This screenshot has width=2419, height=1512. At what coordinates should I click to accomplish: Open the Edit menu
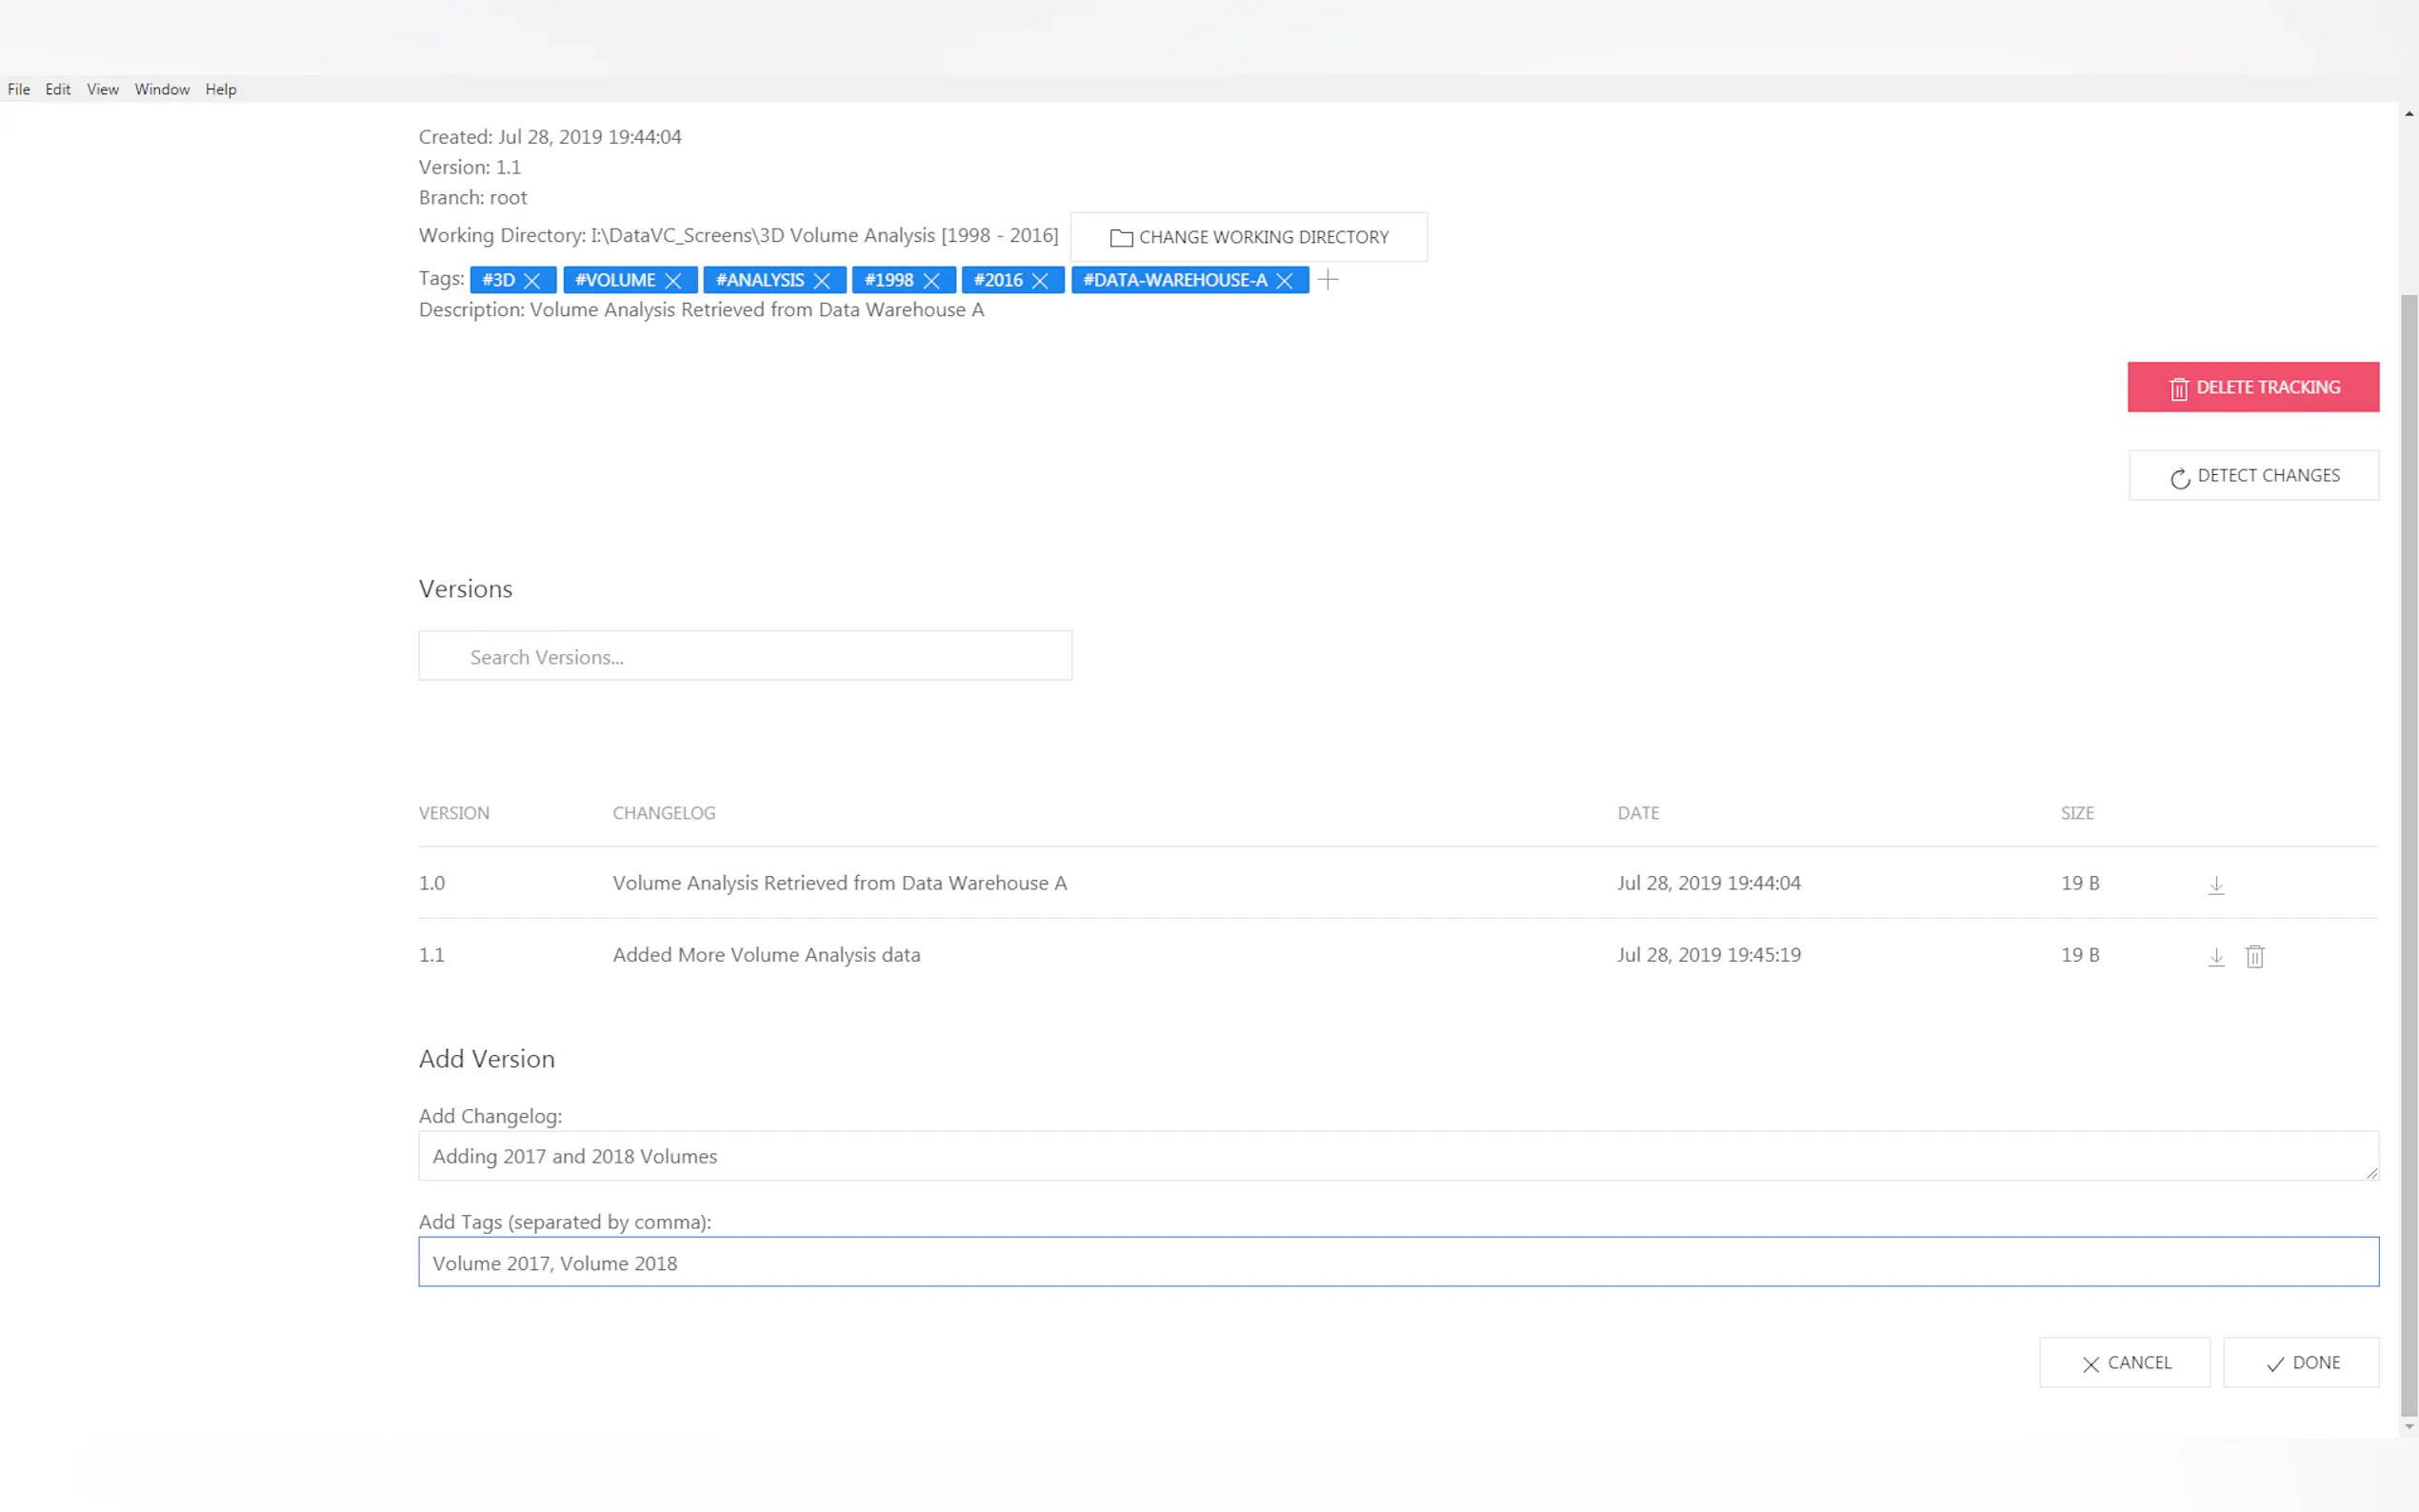[58, 89]
